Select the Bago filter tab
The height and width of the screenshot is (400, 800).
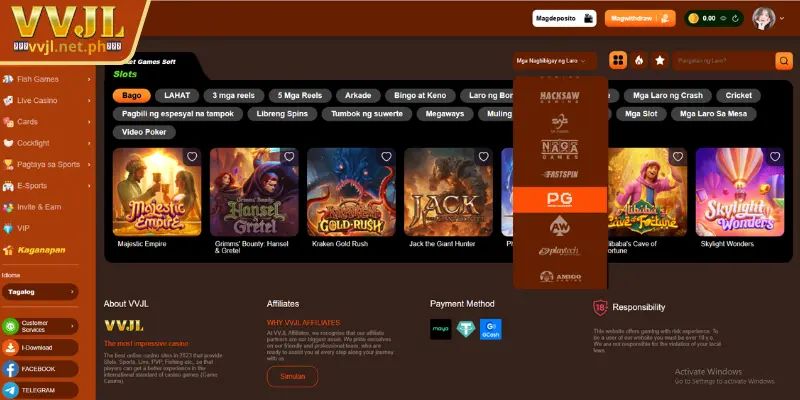tap(132, 95)
